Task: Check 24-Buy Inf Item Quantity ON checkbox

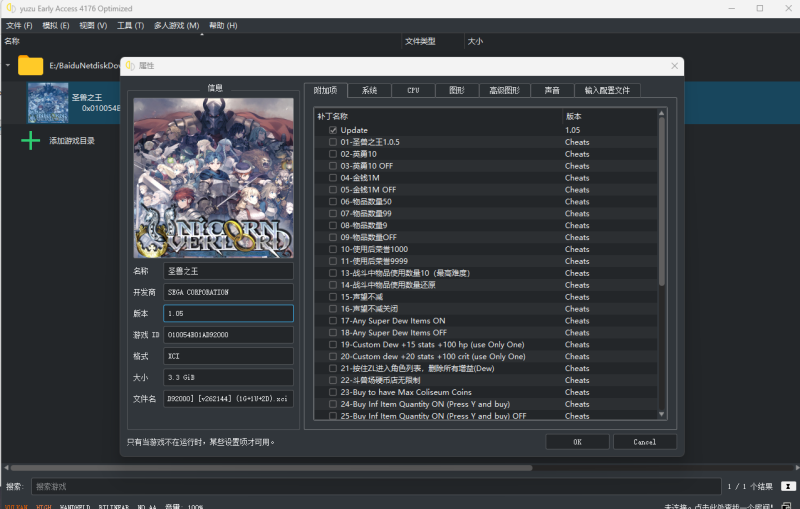Action: (x=333, y=404)
